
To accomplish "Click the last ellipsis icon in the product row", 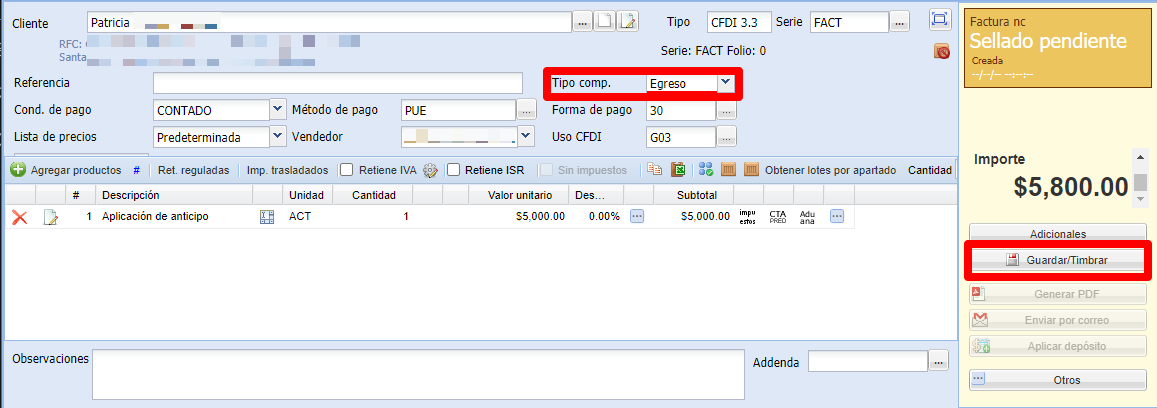I will tap(837, 216).
